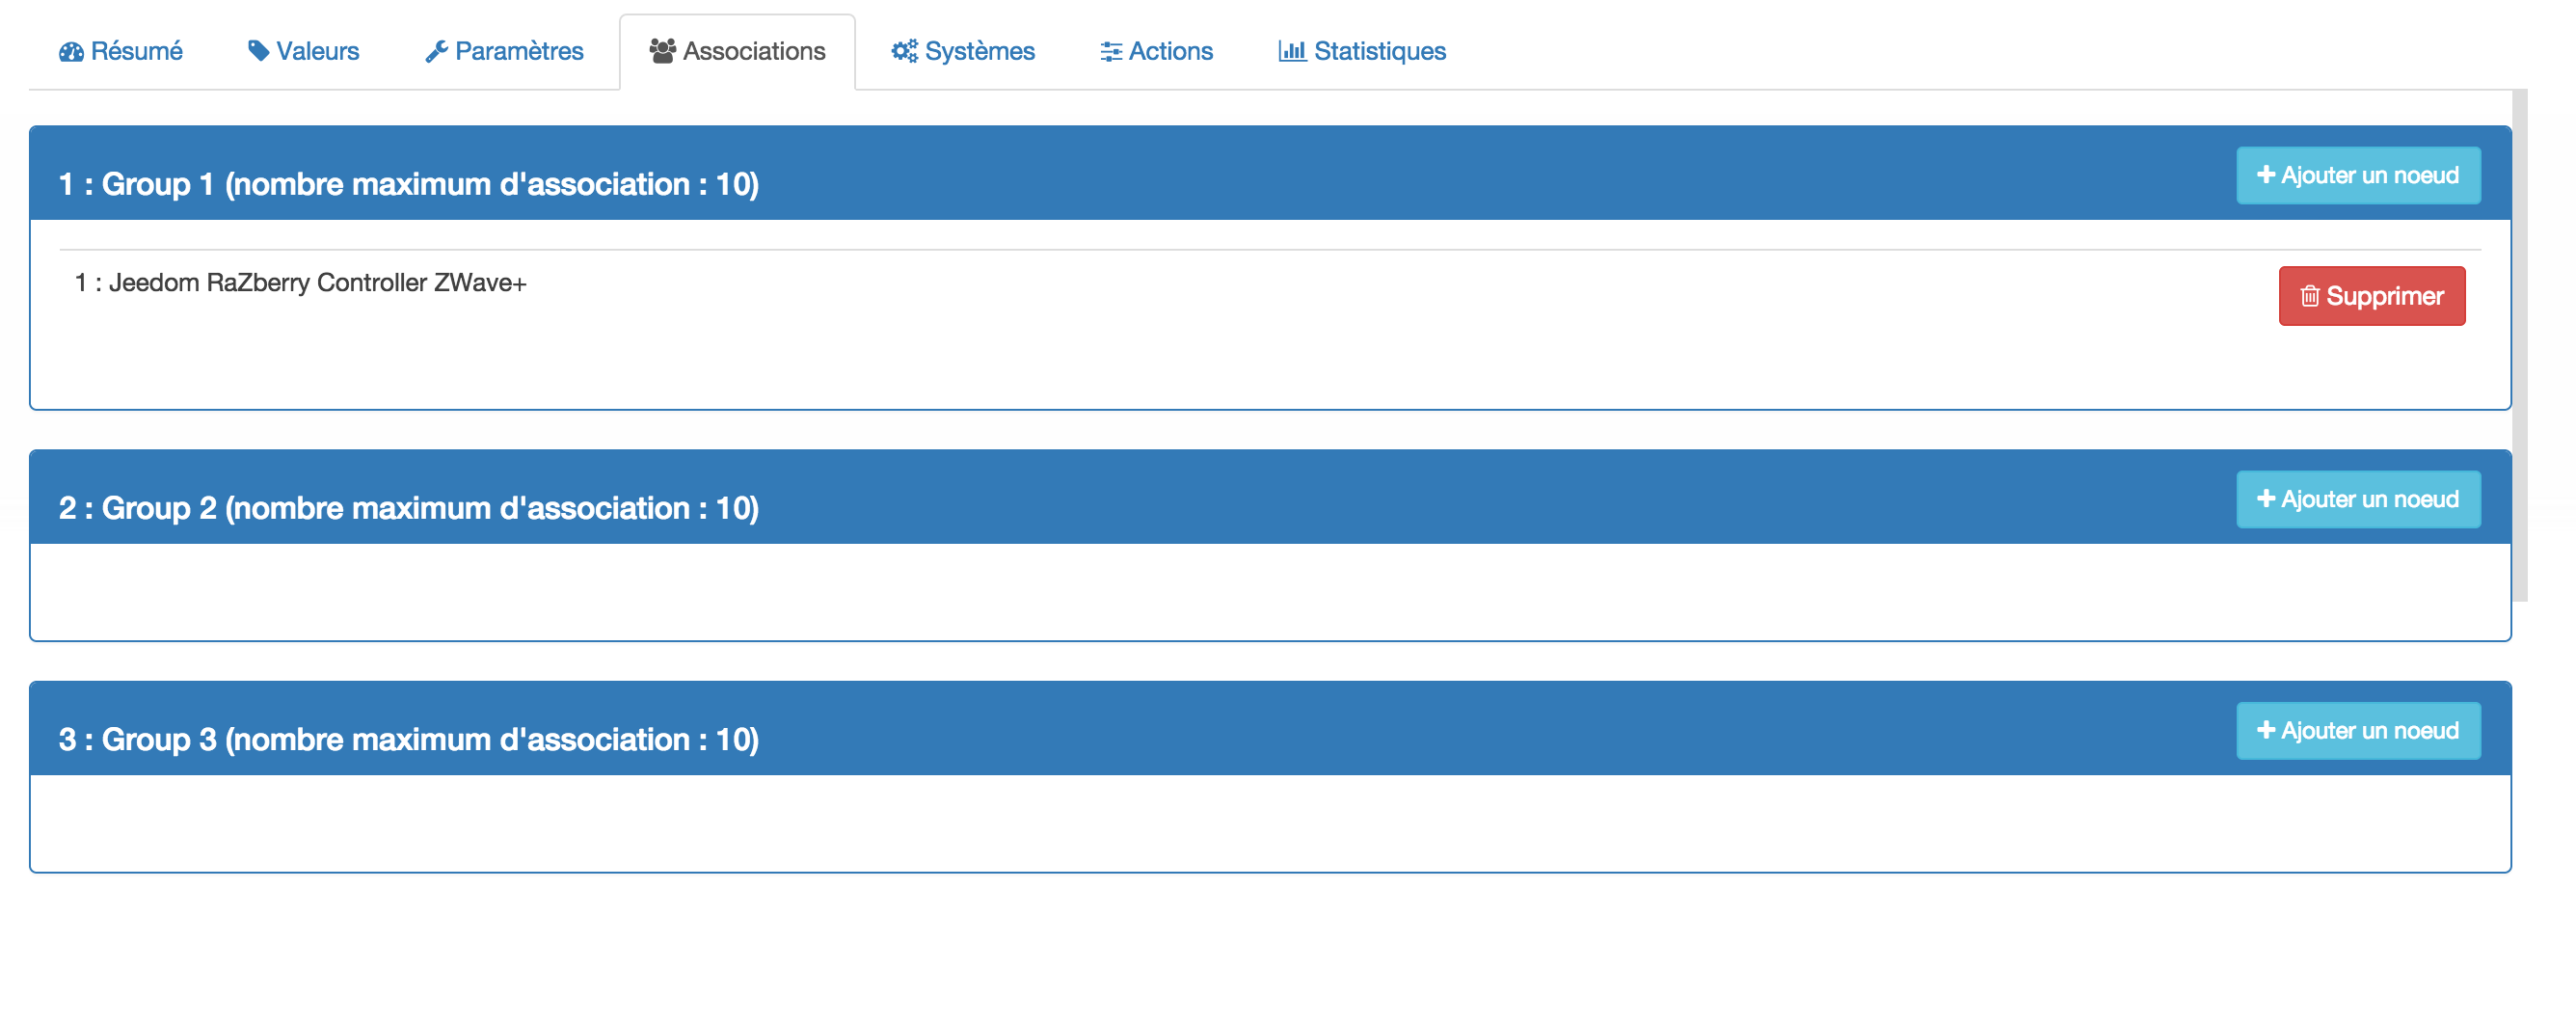Open the Actions tab
Viewport: 2576px width, 1024px height.
pos(1157,51)
